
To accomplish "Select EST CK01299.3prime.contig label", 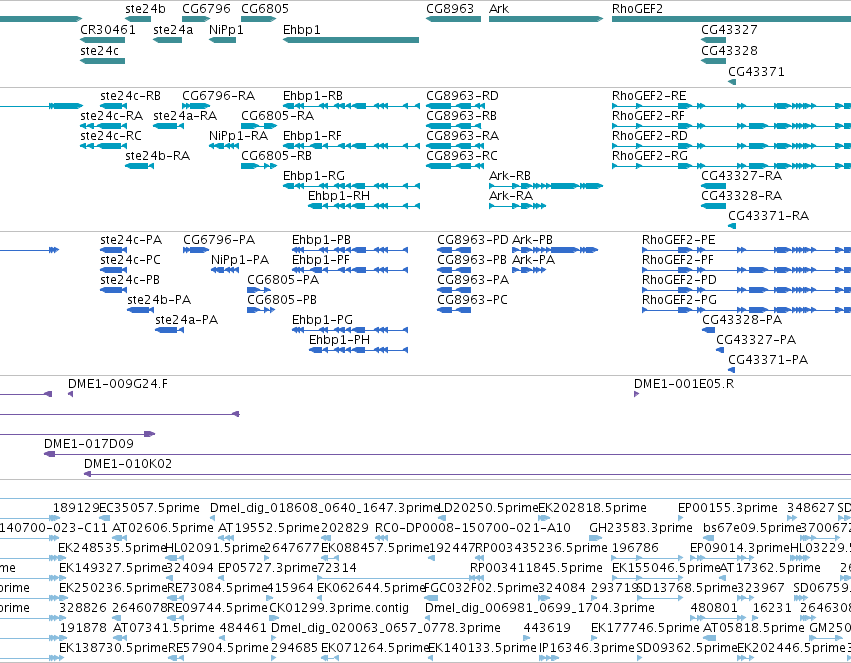I will [339, 608].
